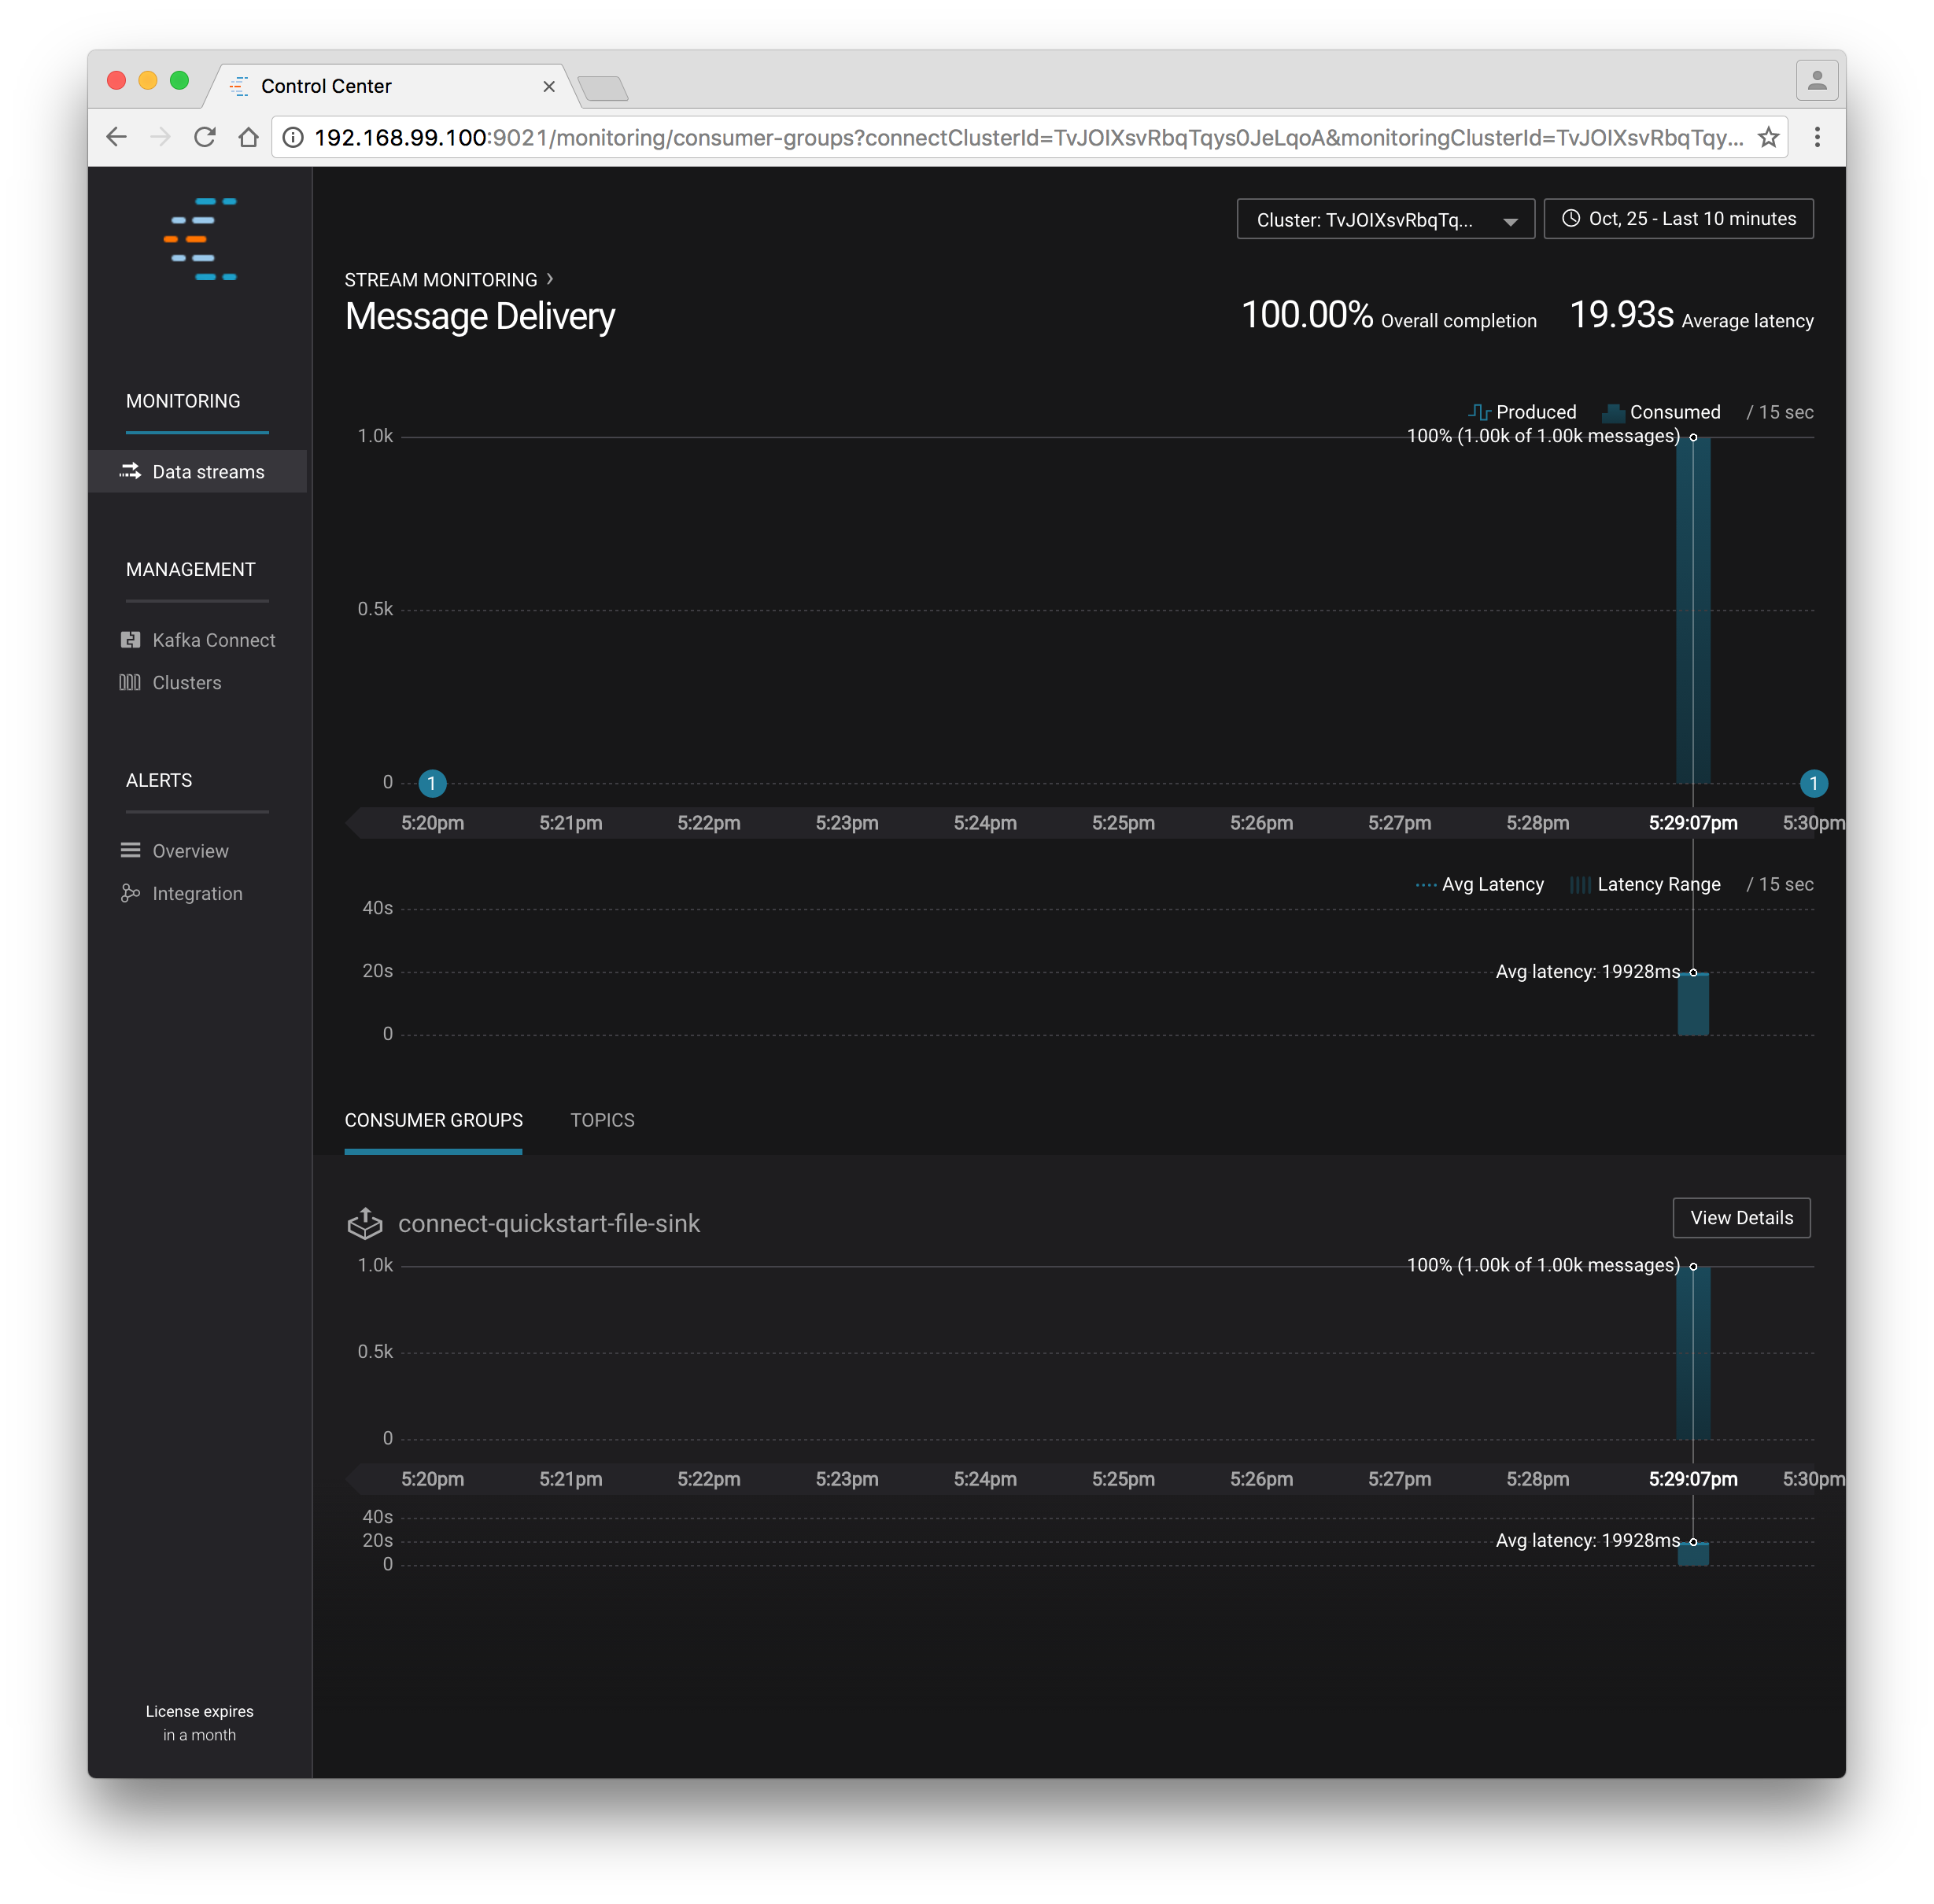Click alert marker at 5:30pm on timeline

[1813, 783]
